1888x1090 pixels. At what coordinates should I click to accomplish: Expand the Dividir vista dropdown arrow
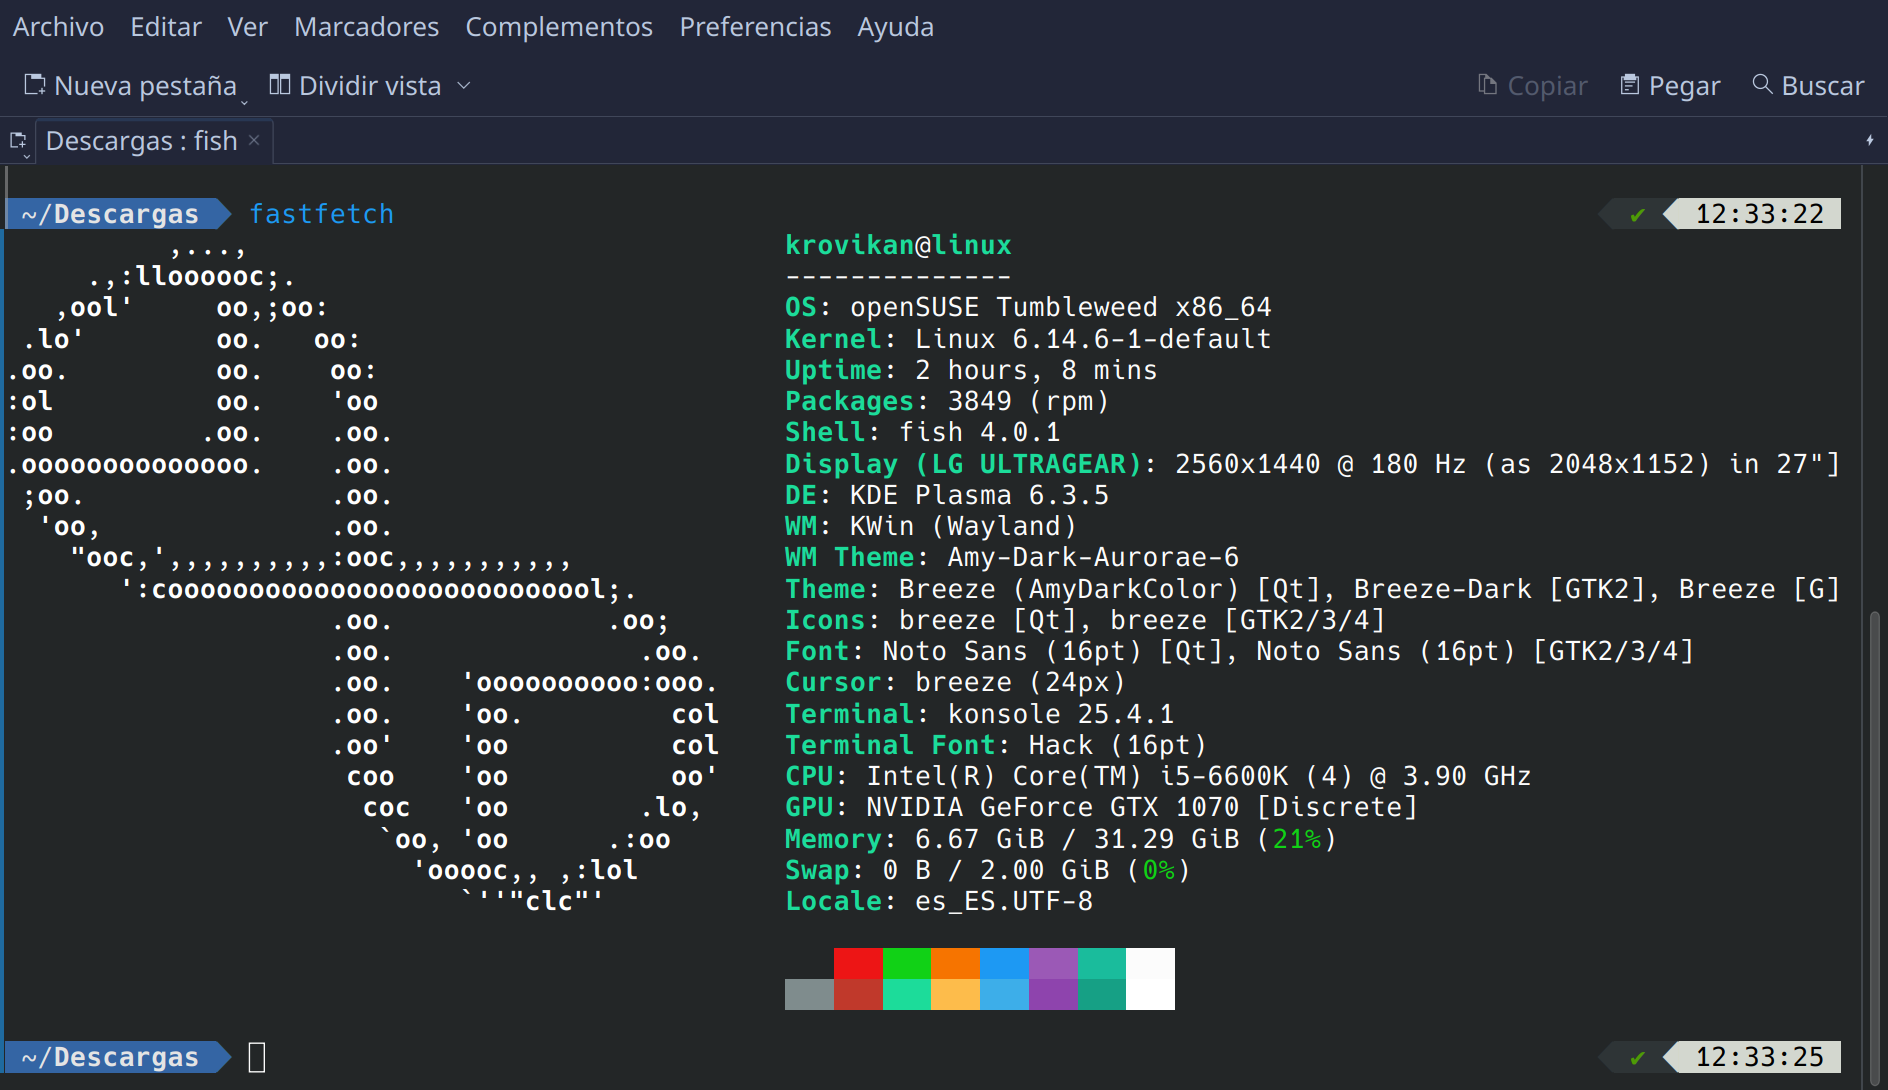click(x=464, y=86)
